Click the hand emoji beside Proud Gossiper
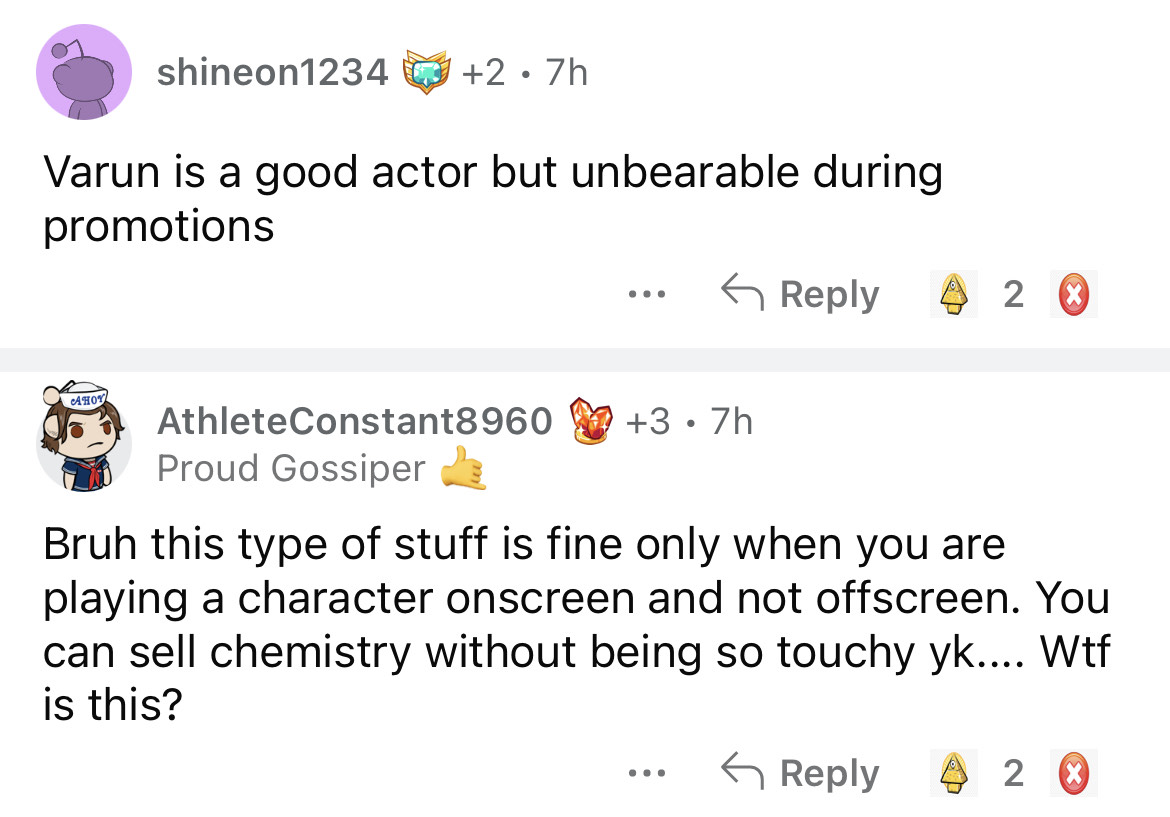The width and height of the screenshot is (1170, 817). point(465,468)
